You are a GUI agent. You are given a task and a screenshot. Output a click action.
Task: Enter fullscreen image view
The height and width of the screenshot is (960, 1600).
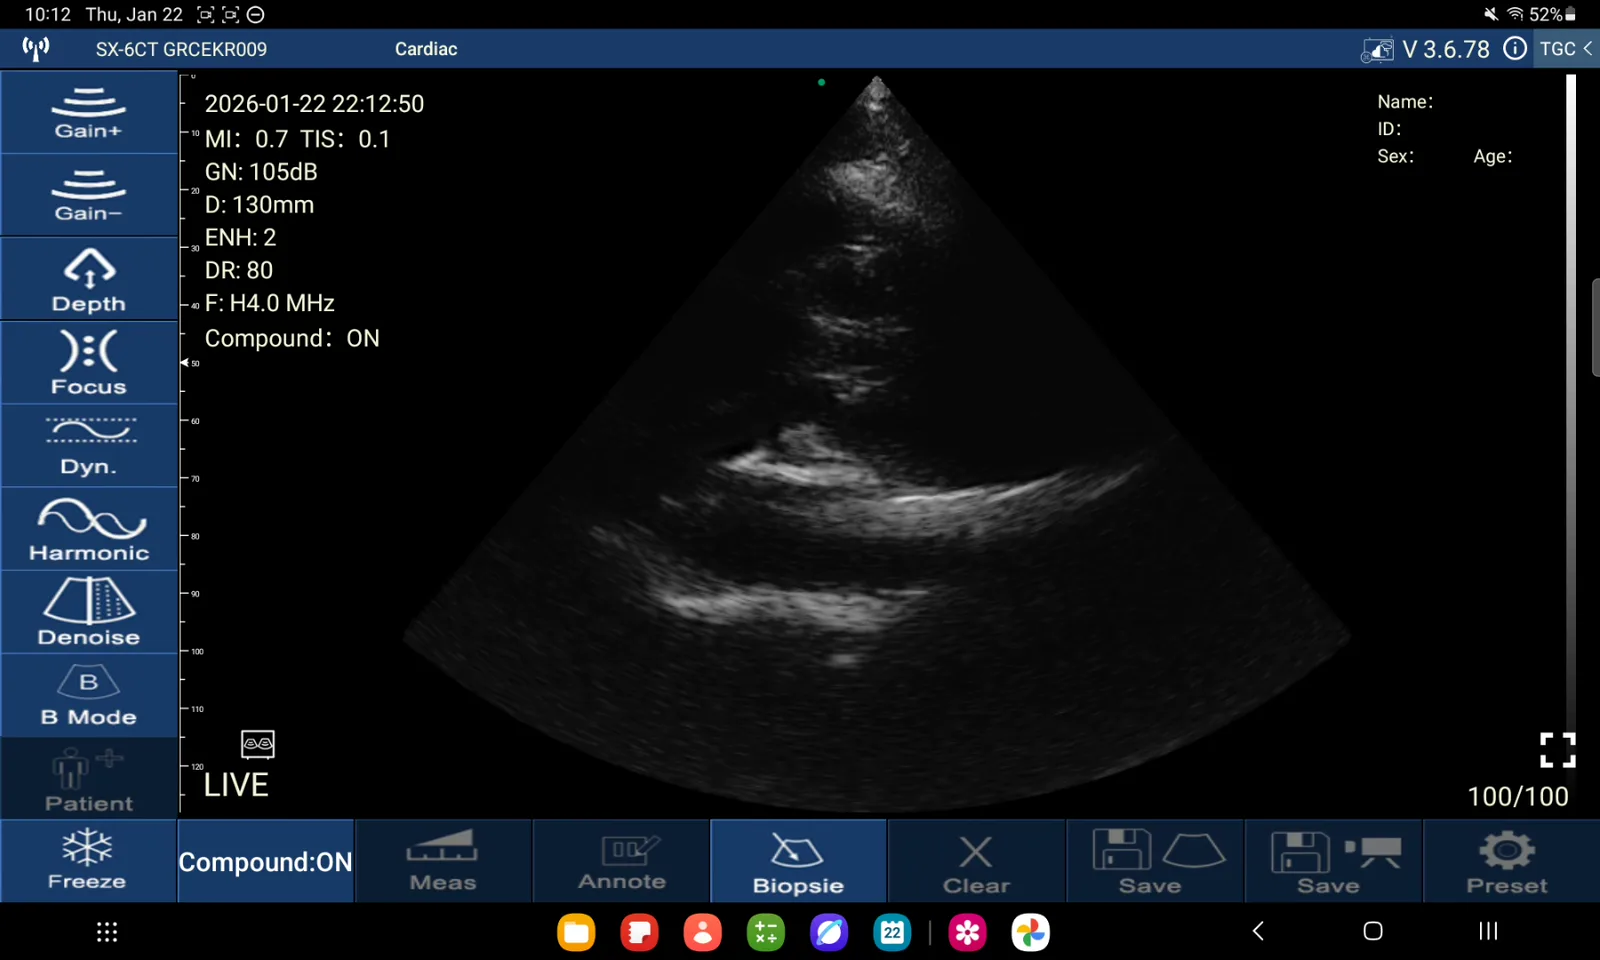(1557, 750)
